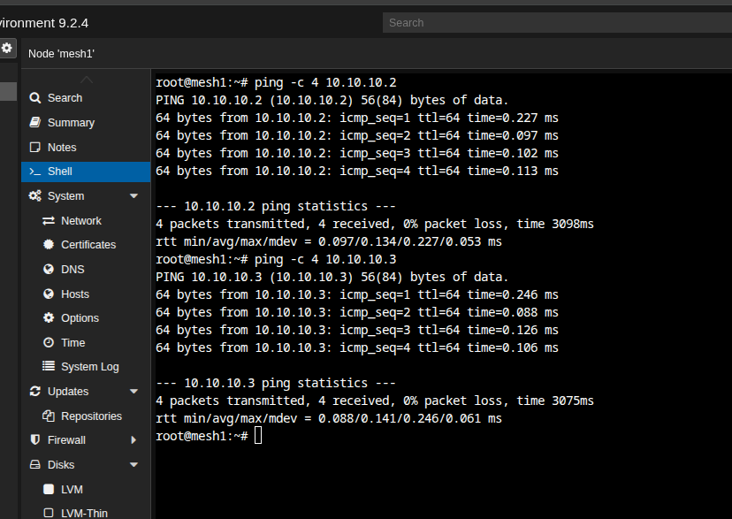Click the outlined square icon next to LVM-Thin
The width and height of the screenshot is (732, 519).
point(49,513)
